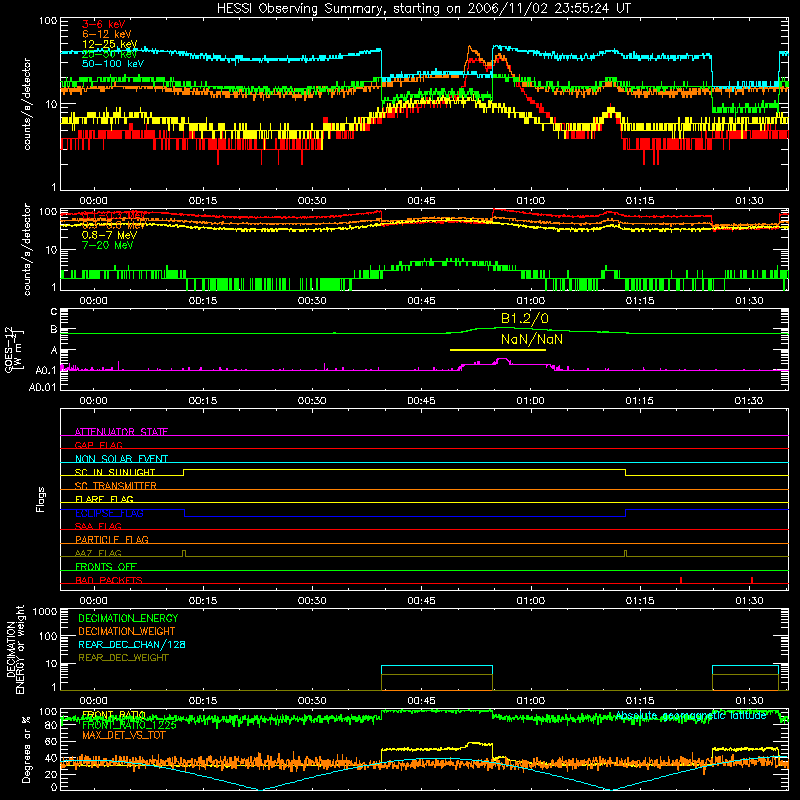Click the FRONTS_OFF flag label
800x800 pixels.
[106, 566]
